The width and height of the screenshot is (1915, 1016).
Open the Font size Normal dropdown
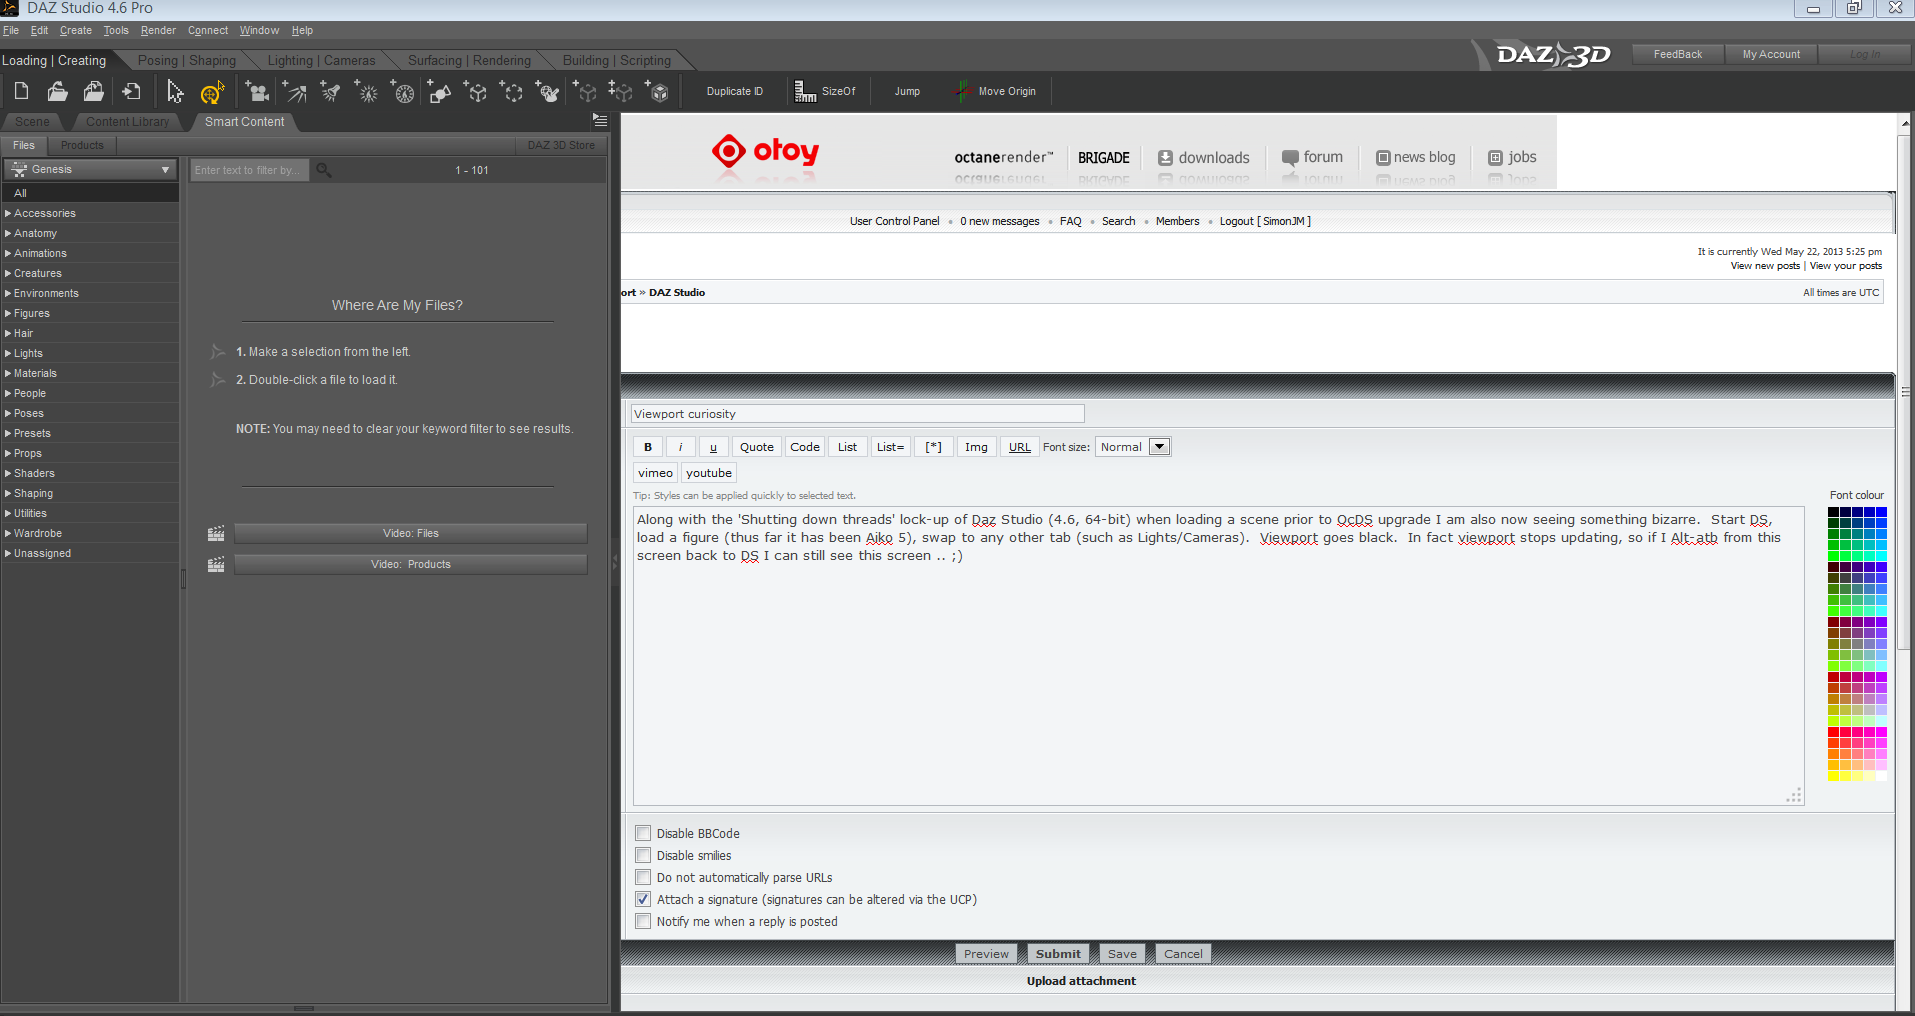point(1133,447)
